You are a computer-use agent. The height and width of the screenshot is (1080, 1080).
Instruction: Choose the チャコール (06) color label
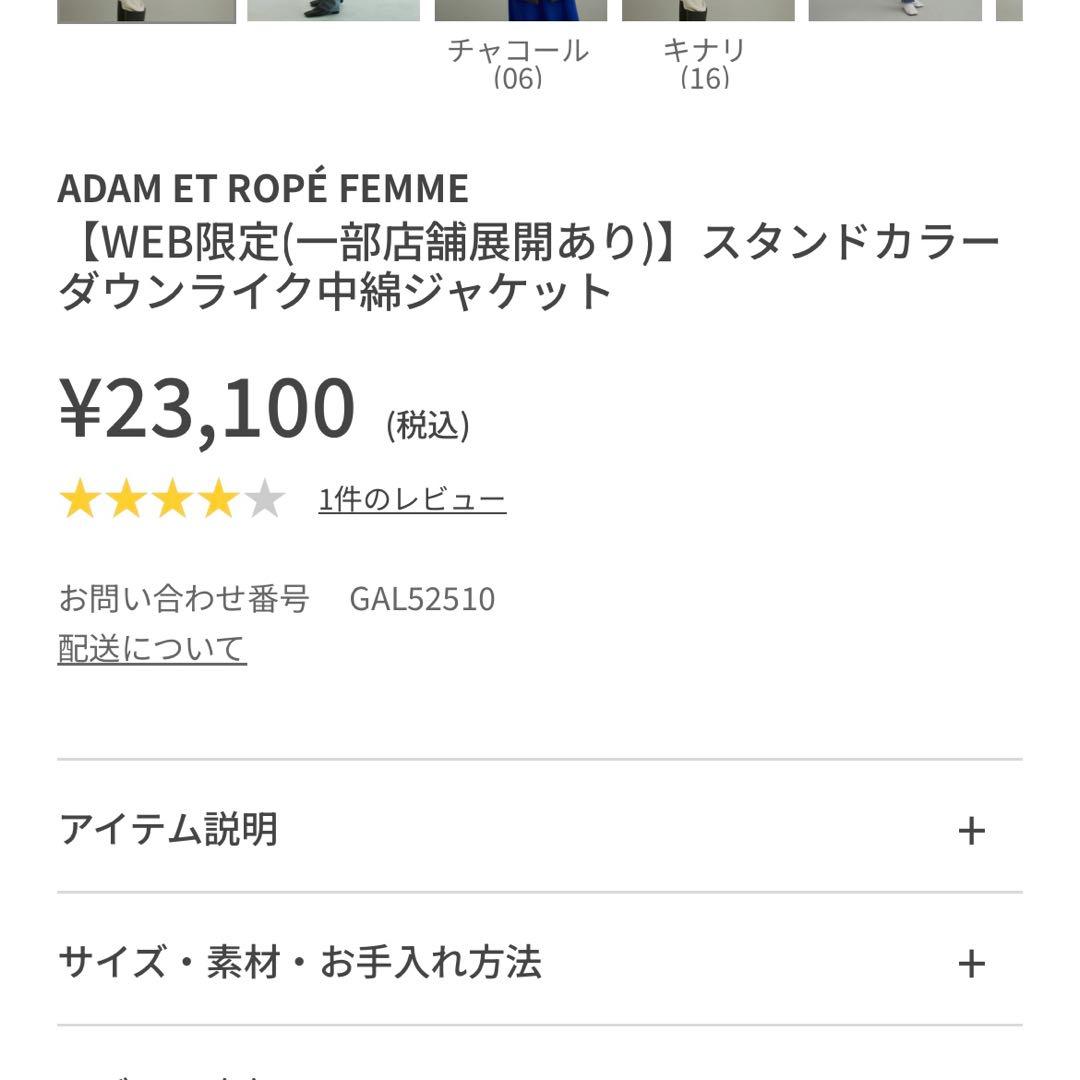518,63
